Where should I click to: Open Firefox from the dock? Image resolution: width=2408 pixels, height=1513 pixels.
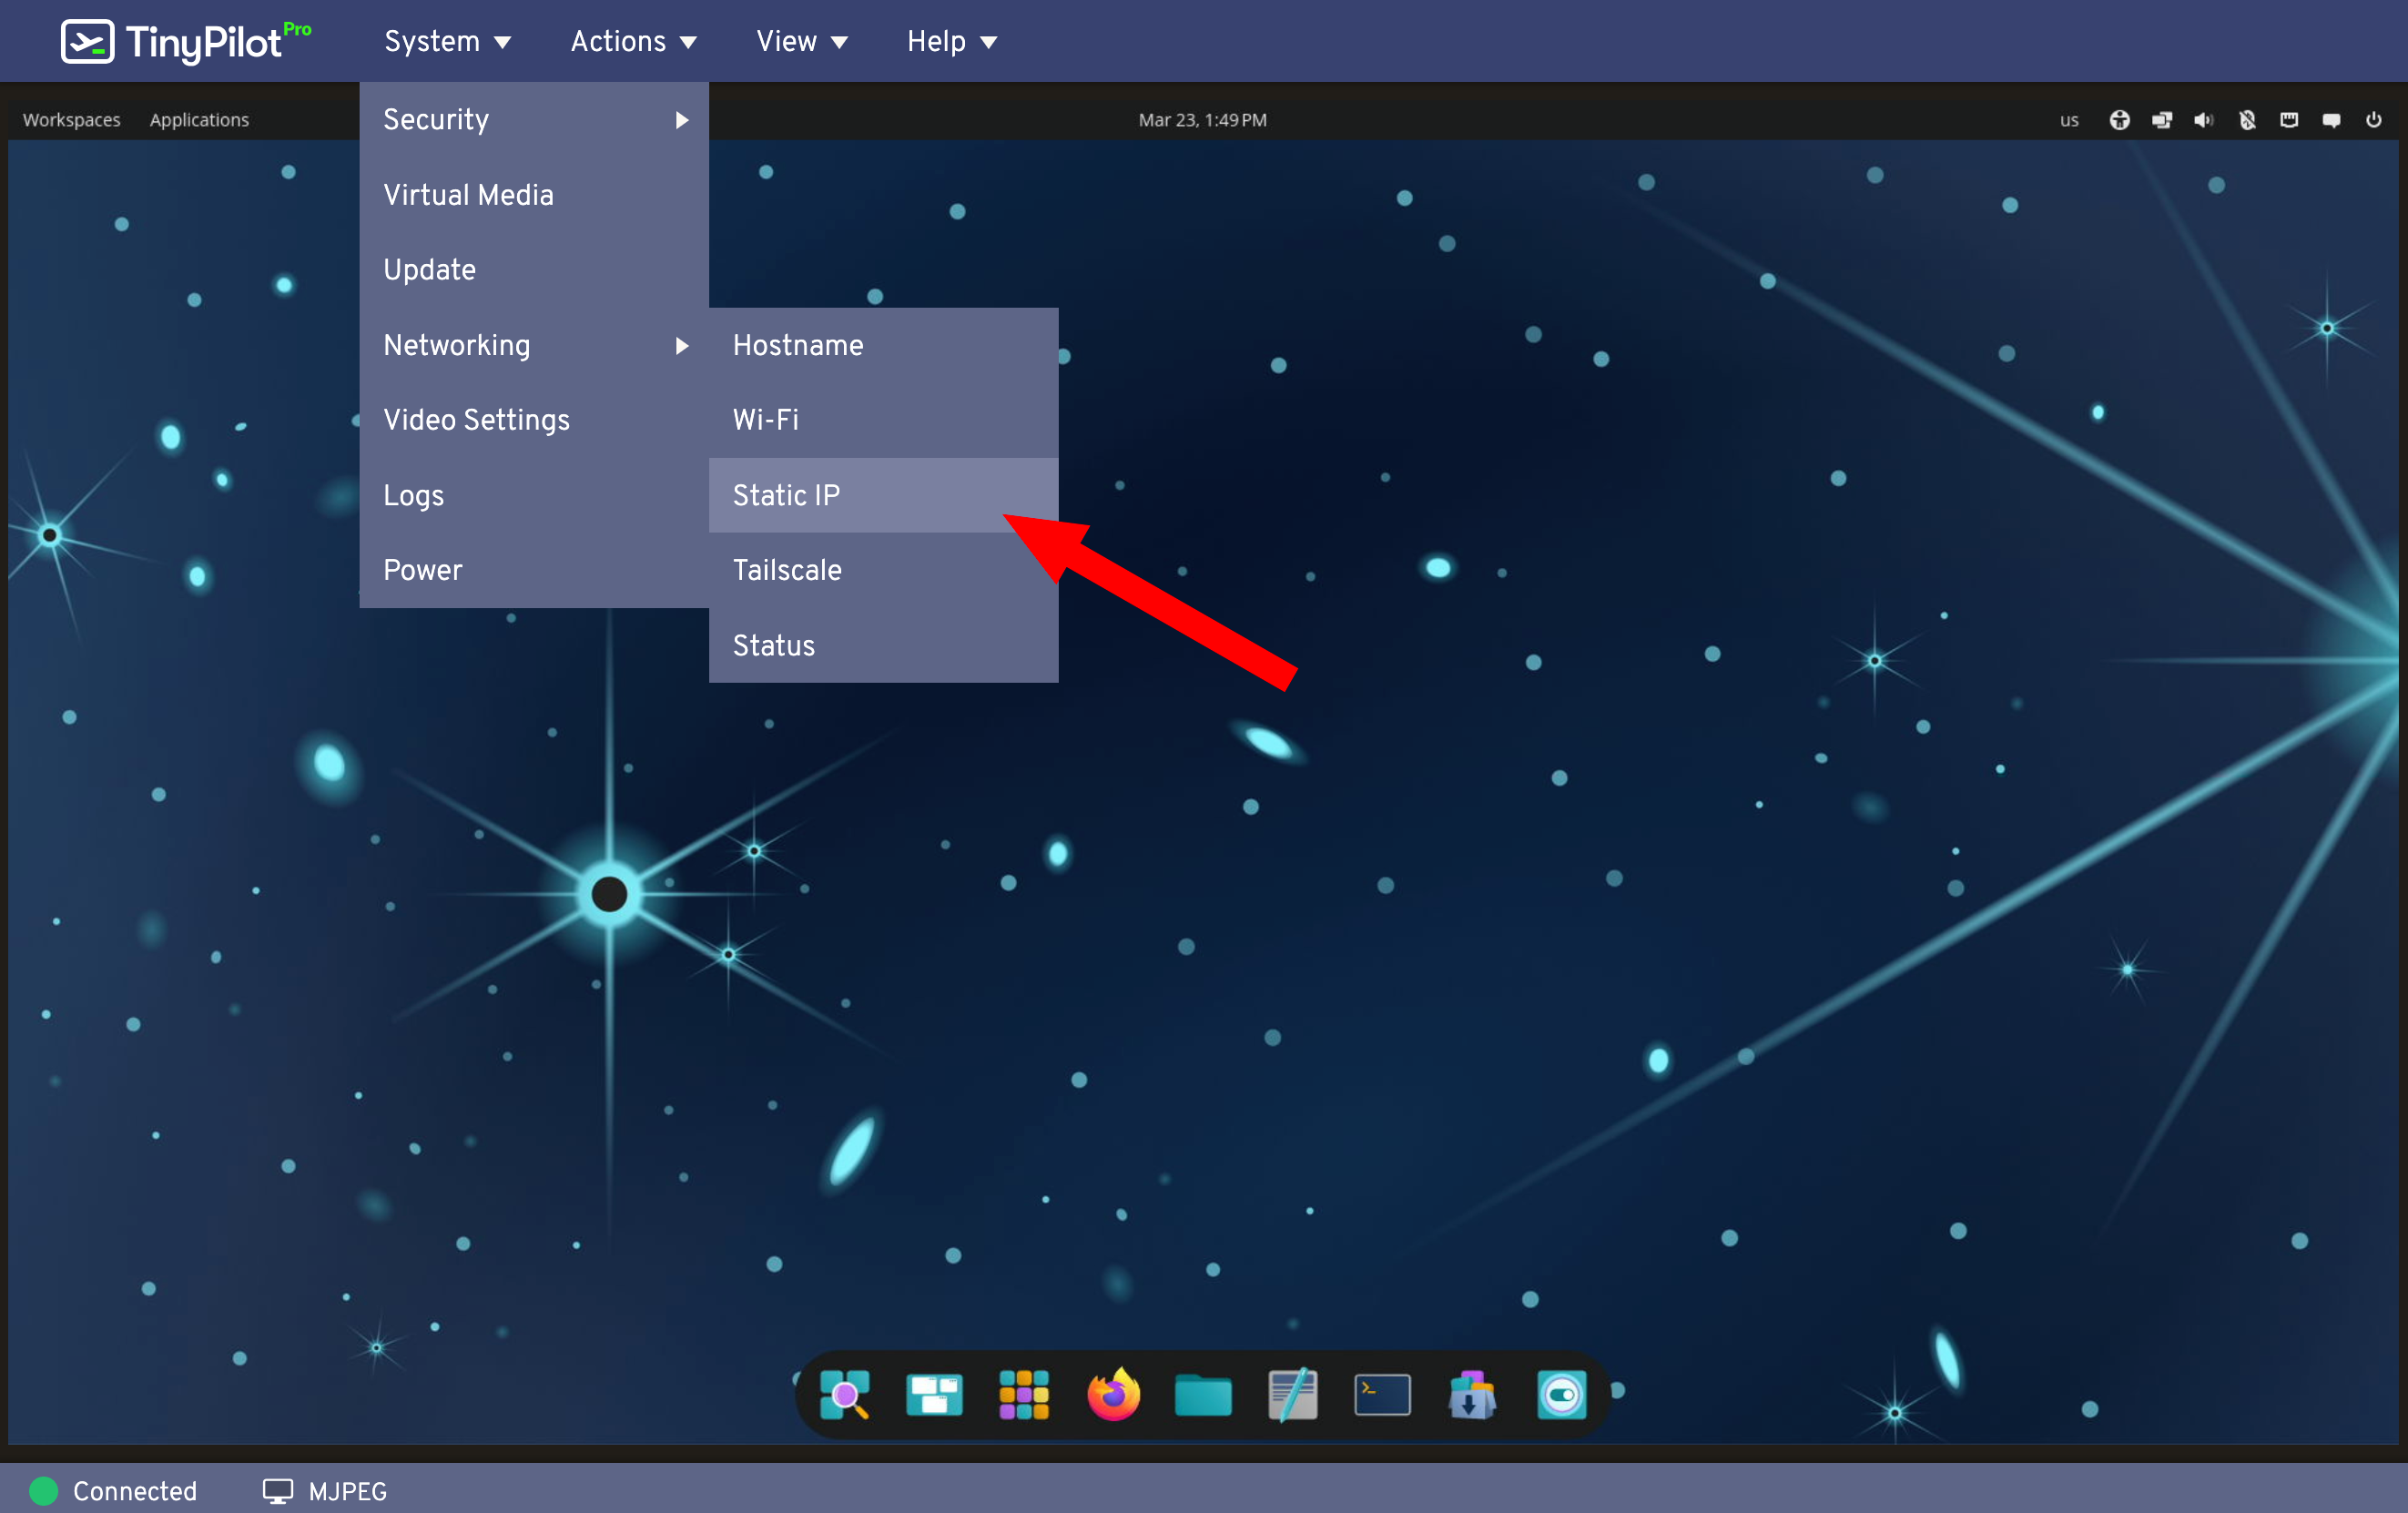1113,1395
